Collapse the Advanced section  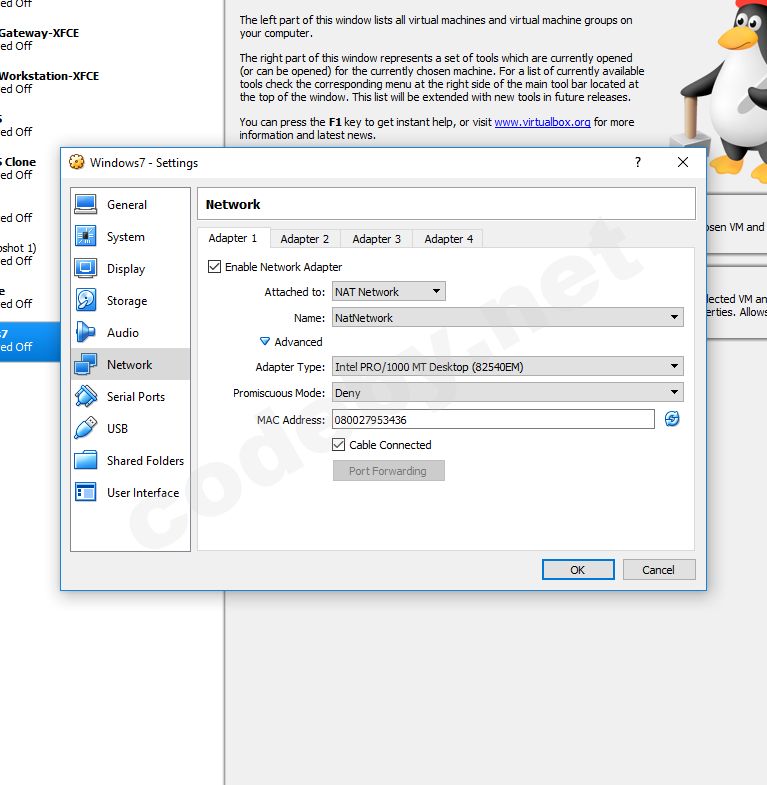point(266,342)
